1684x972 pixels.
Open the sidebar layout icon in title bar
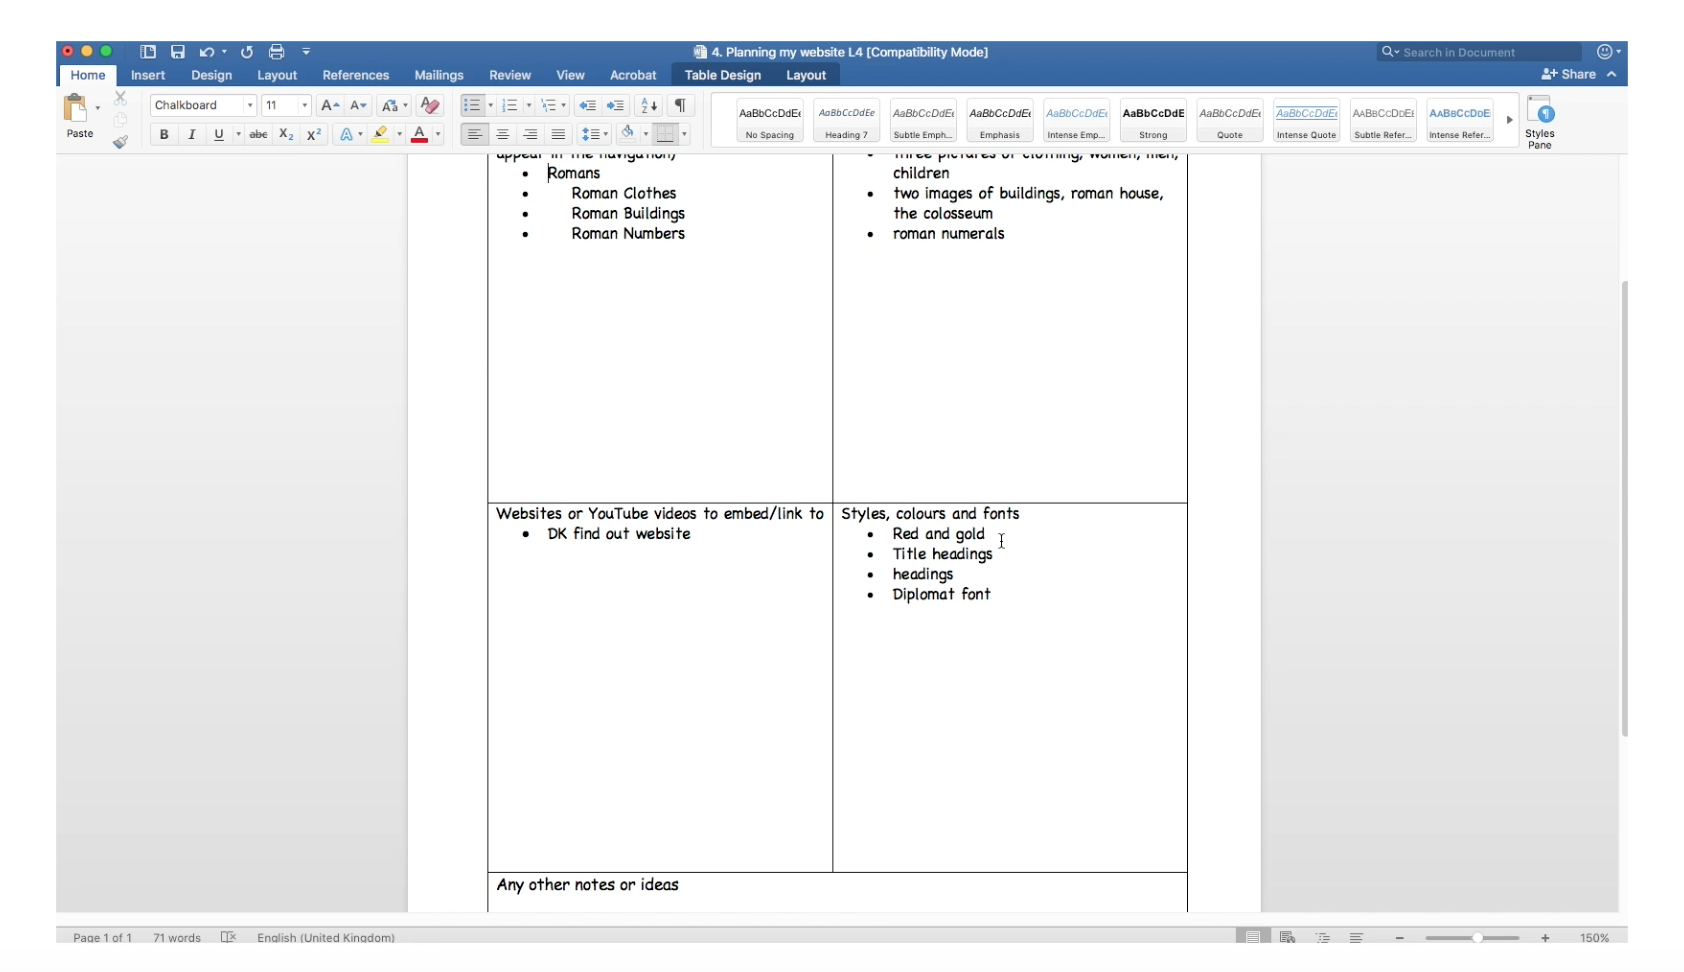click(148, 52)
